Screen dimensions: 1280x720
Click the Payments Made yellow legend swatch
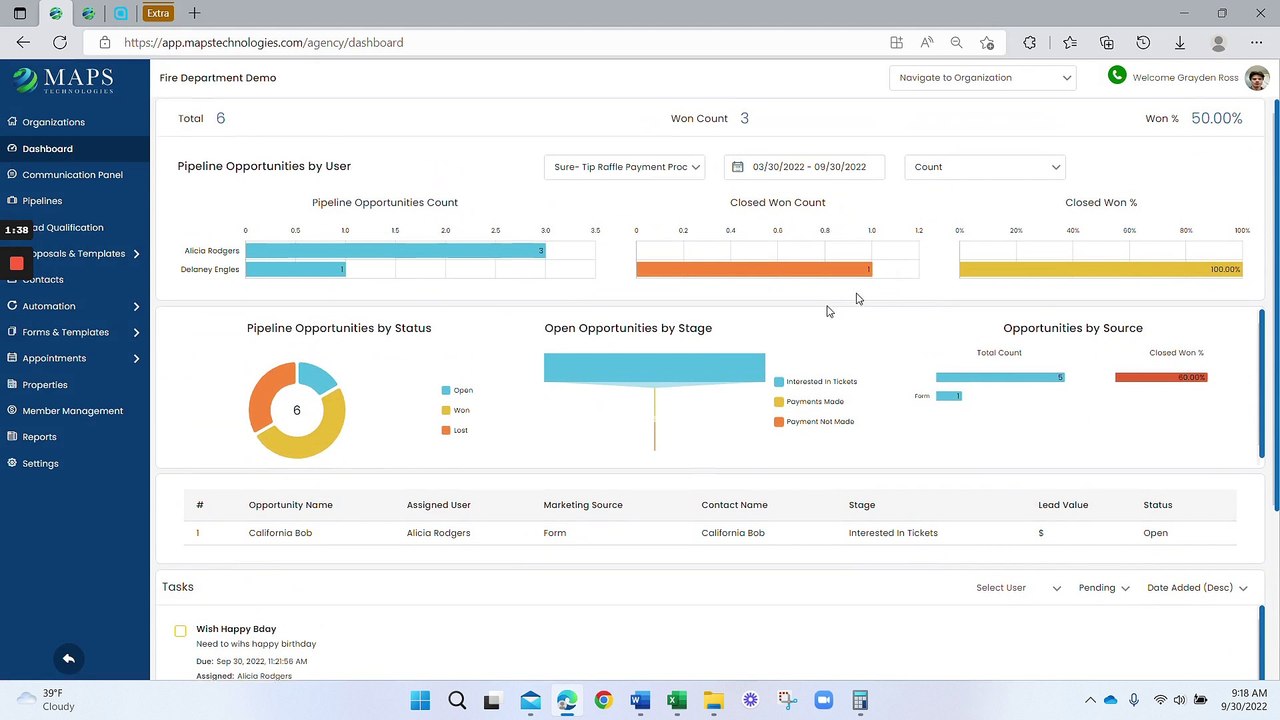coord(779,402)
